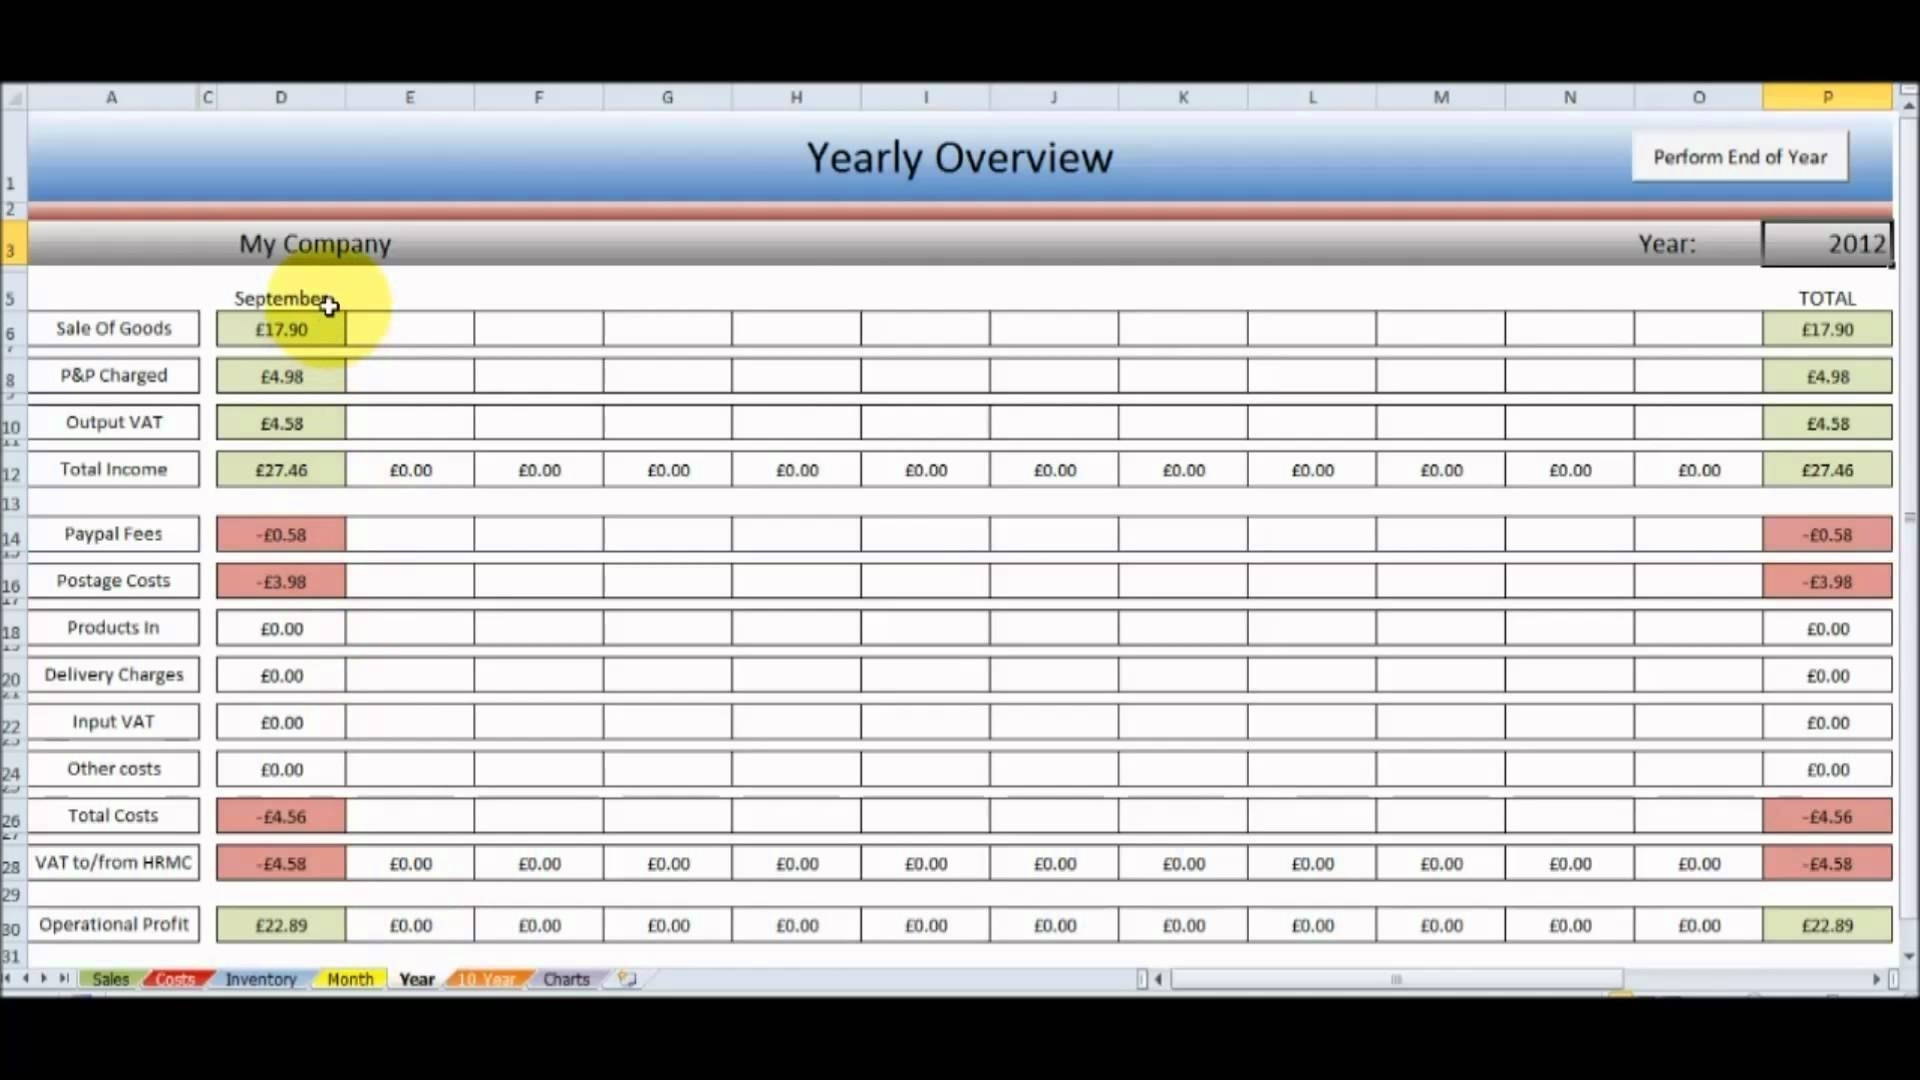The width and height of the screenshot is (1920, 1080).
Task: Switch to the Month sheet tab
Action: 348,978
